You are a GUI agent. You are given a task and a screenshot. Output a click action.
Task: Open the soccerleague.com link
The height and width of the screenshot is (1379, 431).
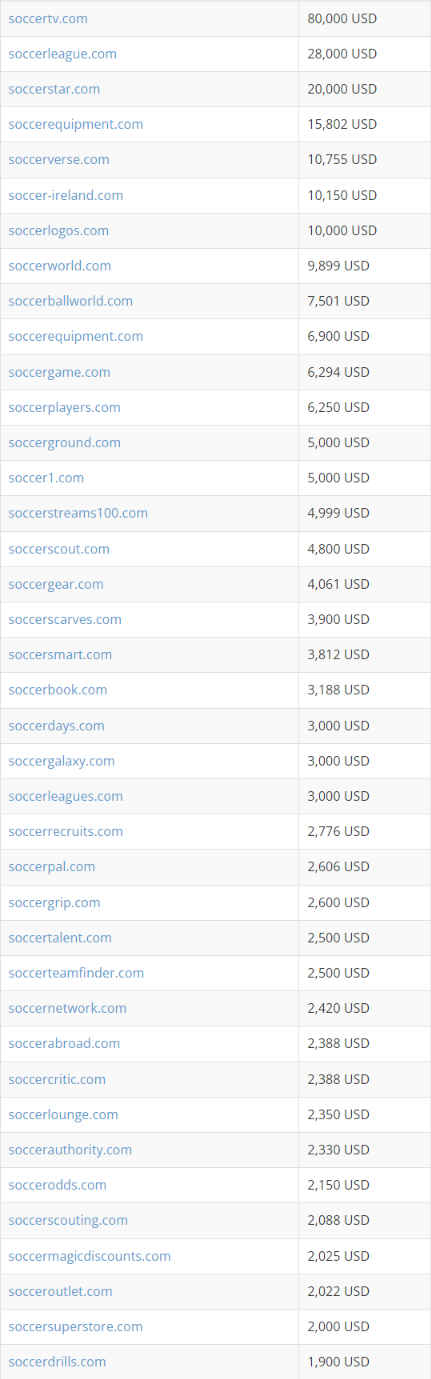tap(62, 54)
